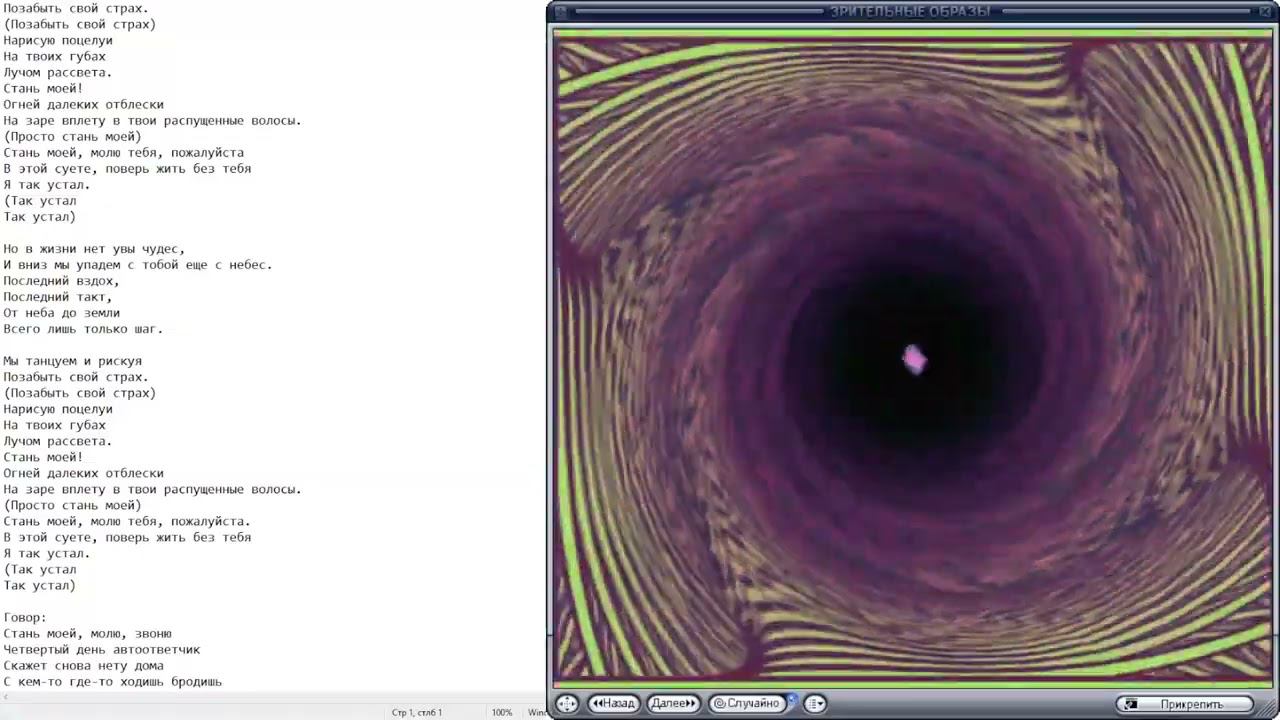Click the ЗРИТЕЛЬНЫЕ ОБРАЗЫ window title
Viewport: 1280px width, 720px height.
click(910, 12)
